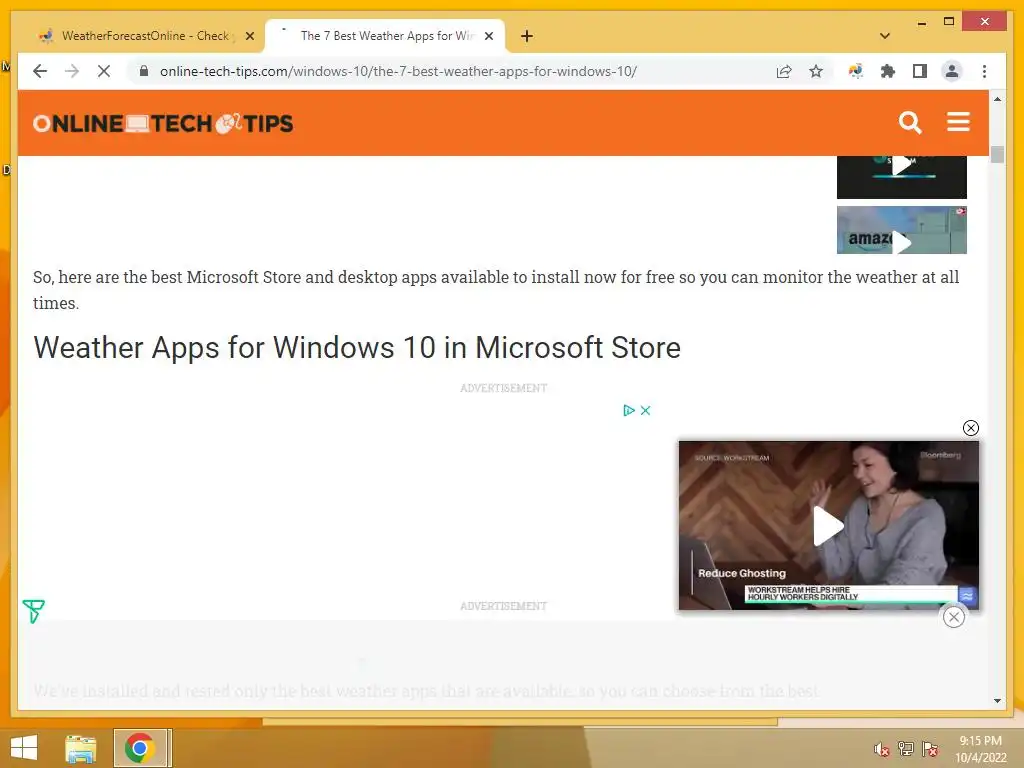Open the AdChoices triangle icon
Image resolution: width=1024 pixels, height=768 pixels.
pyautogui.click(x=628, y=410)
